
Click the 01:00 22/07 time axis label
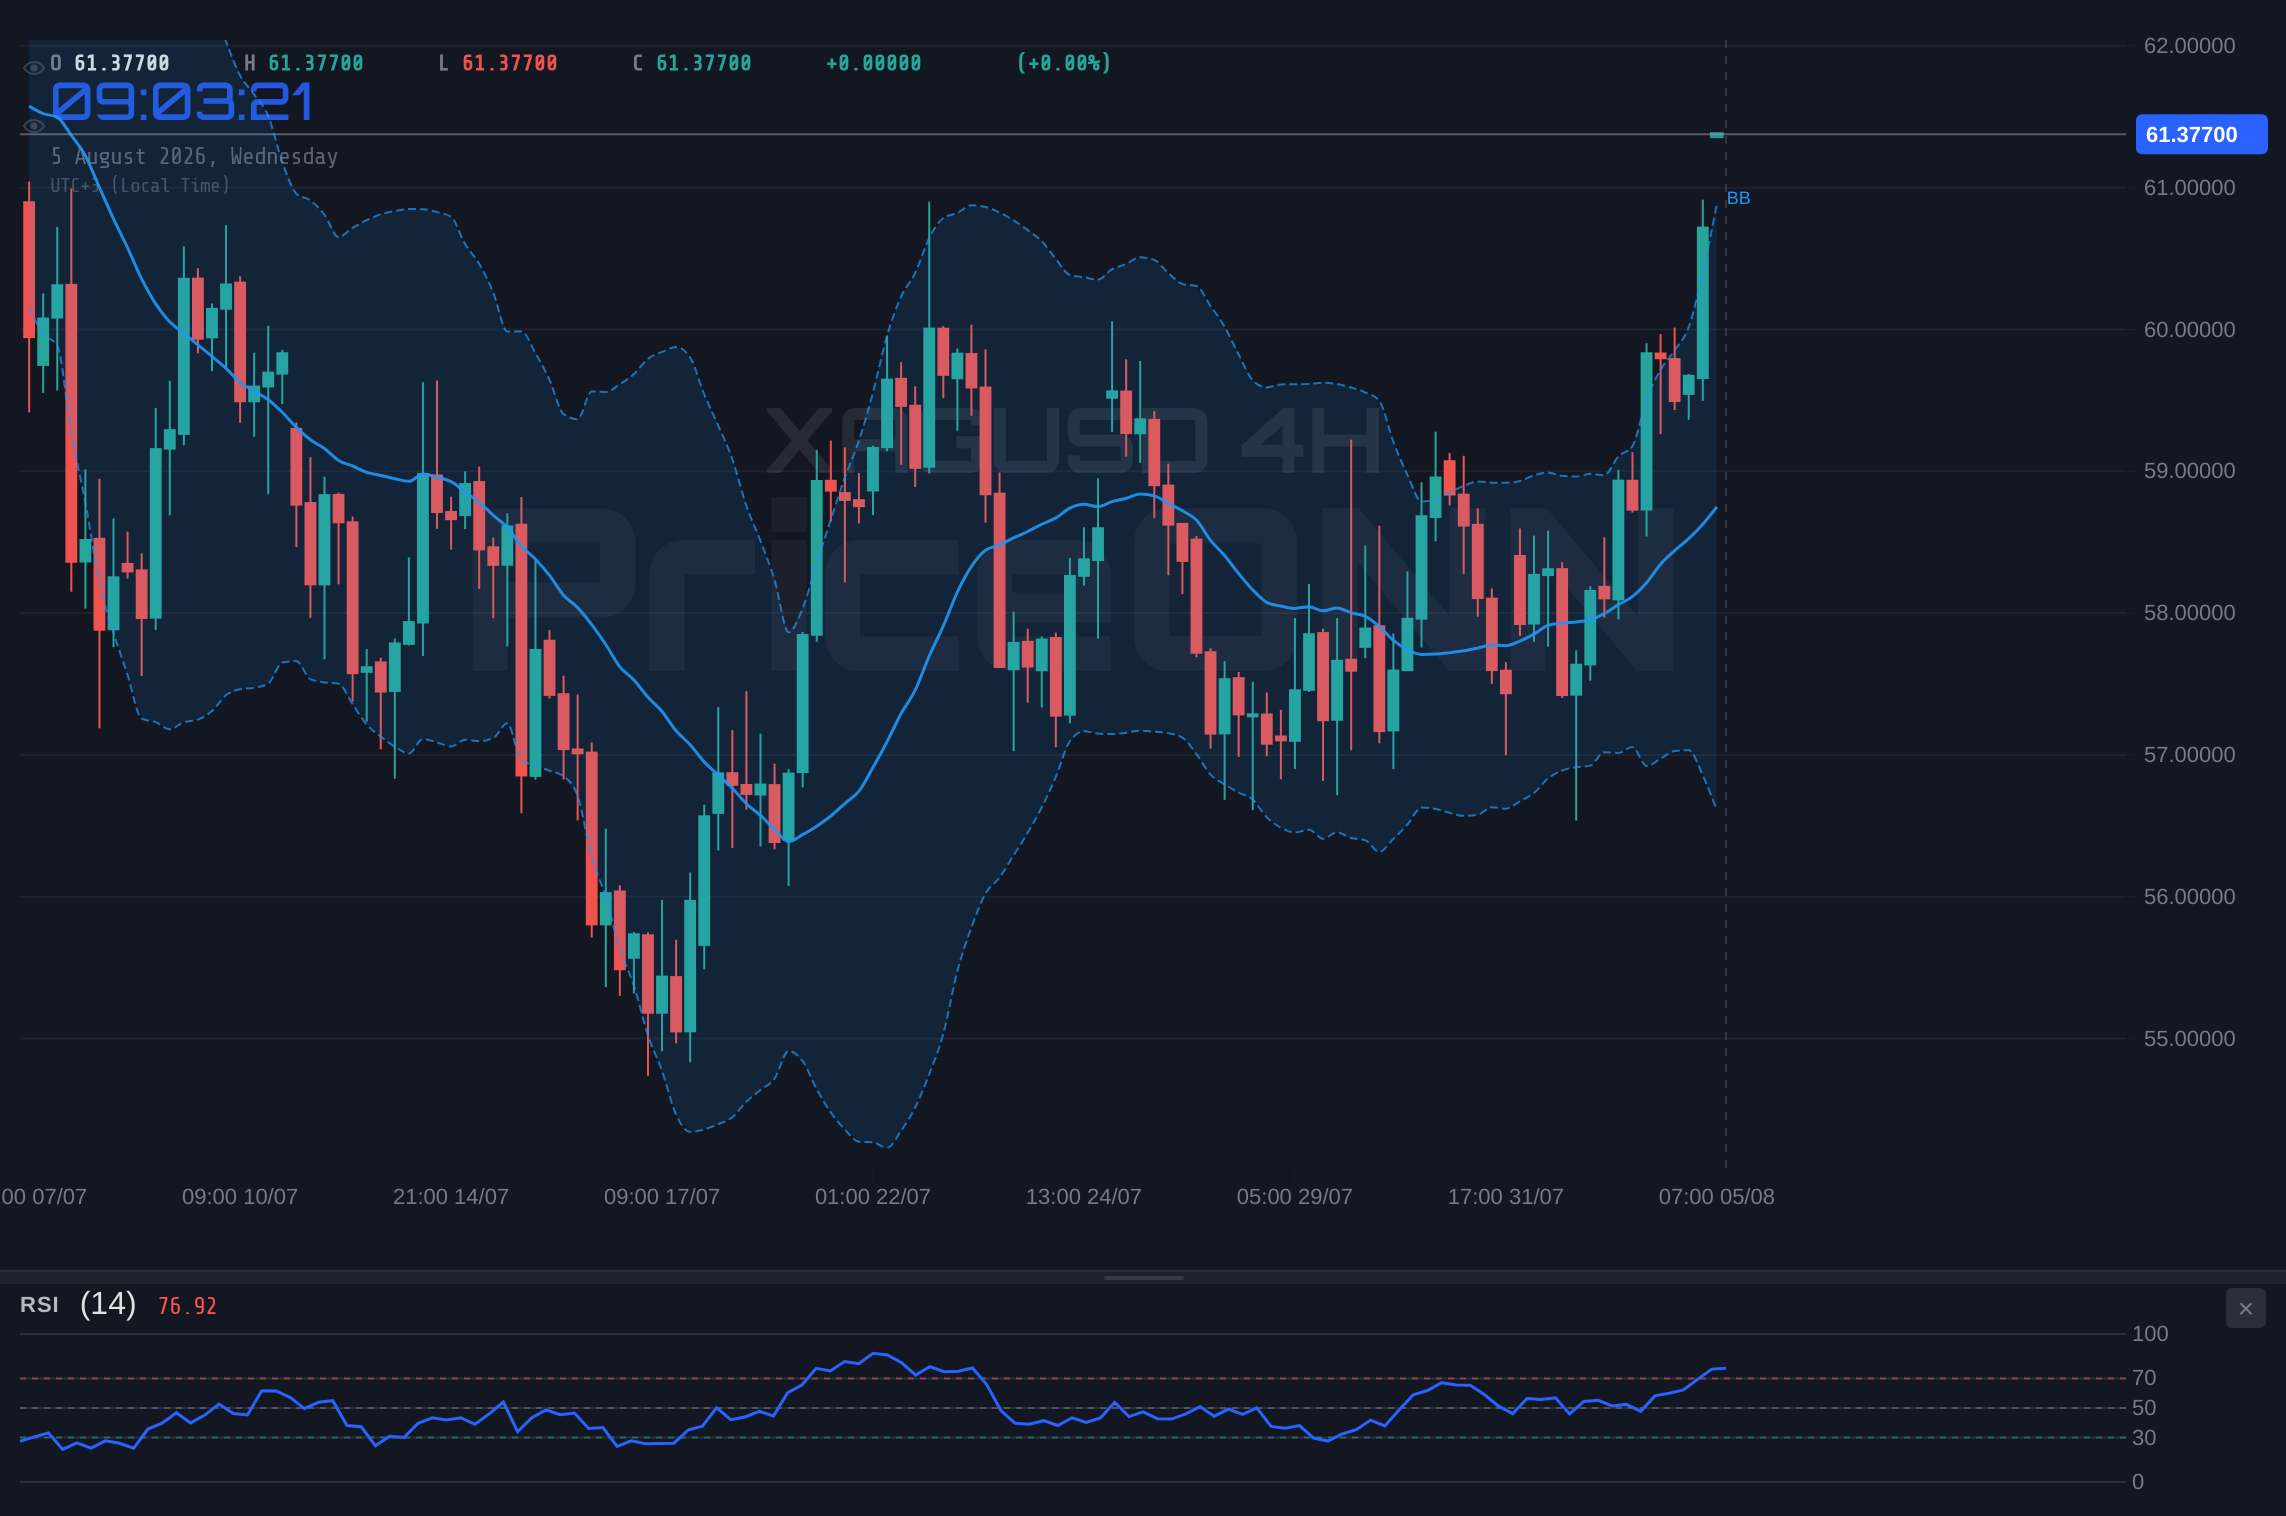click(x=872, y=1196)
